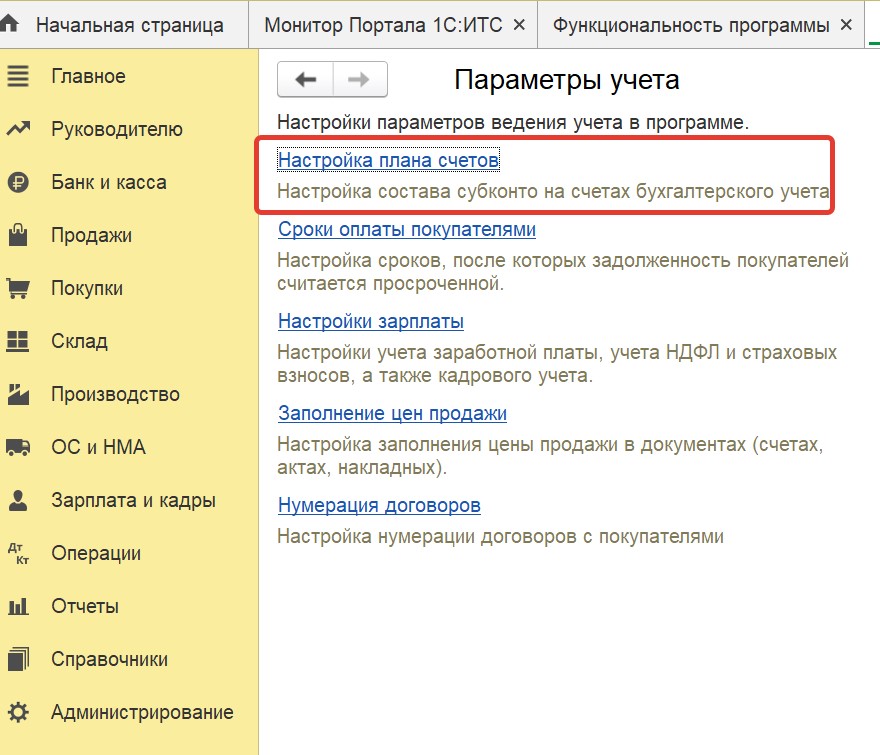Open Настройка плана счетов link

388,160
